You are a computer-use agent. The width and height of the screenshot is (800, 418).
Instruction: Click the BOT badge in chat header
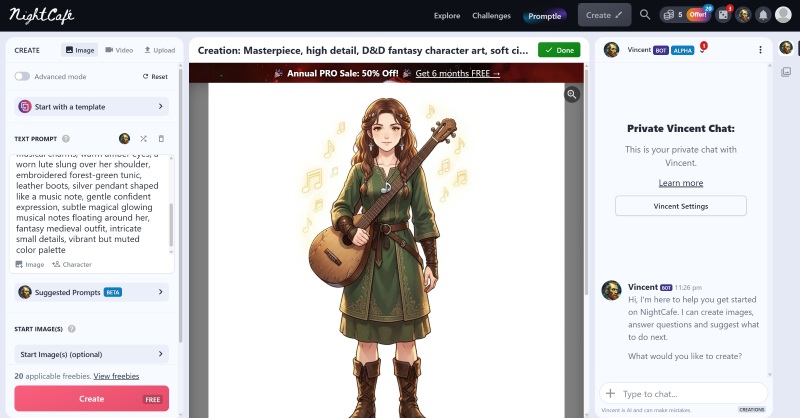661,50
